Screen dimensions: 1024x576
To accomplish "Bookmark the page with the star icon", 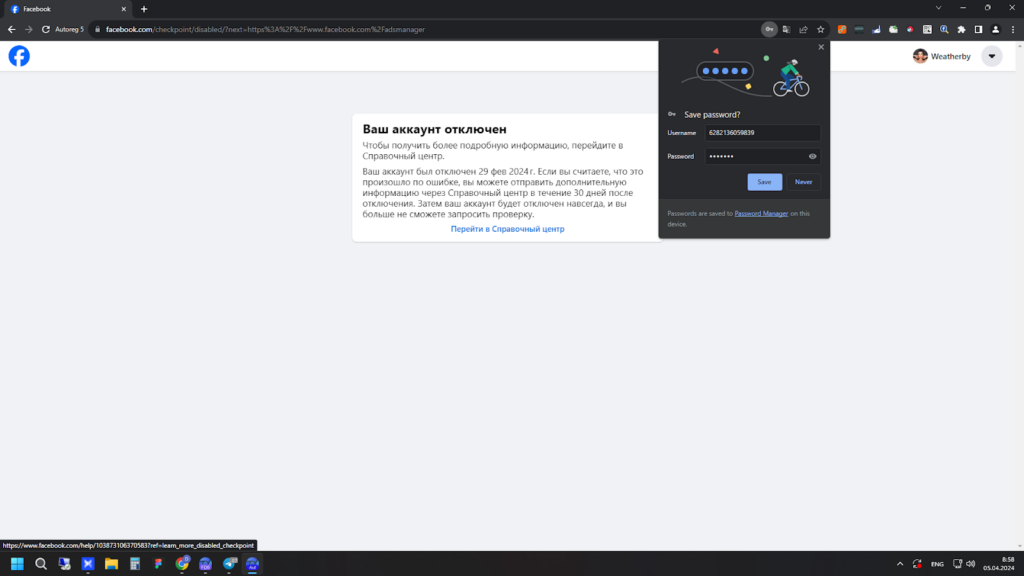I will [821, 29].
